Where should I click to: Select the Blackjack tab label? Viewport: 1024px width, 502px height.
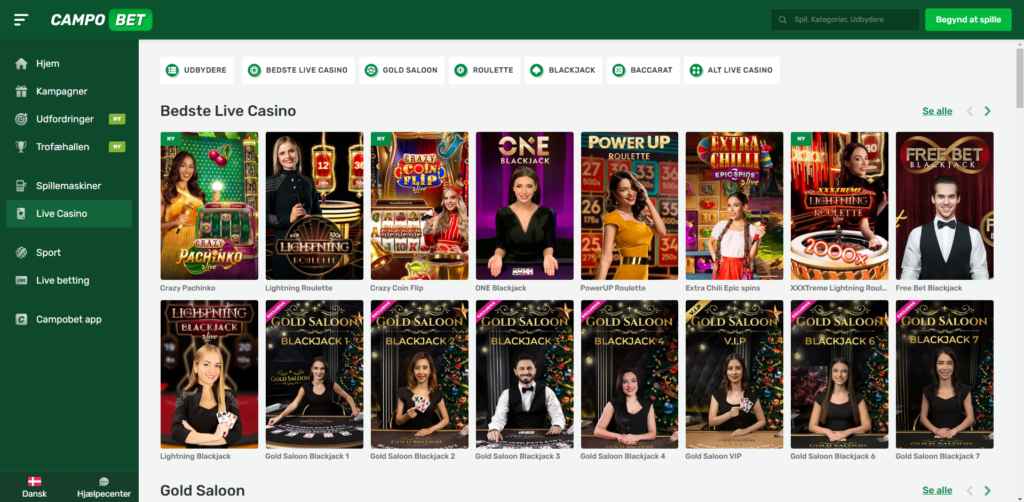click(x=572, y=70)
